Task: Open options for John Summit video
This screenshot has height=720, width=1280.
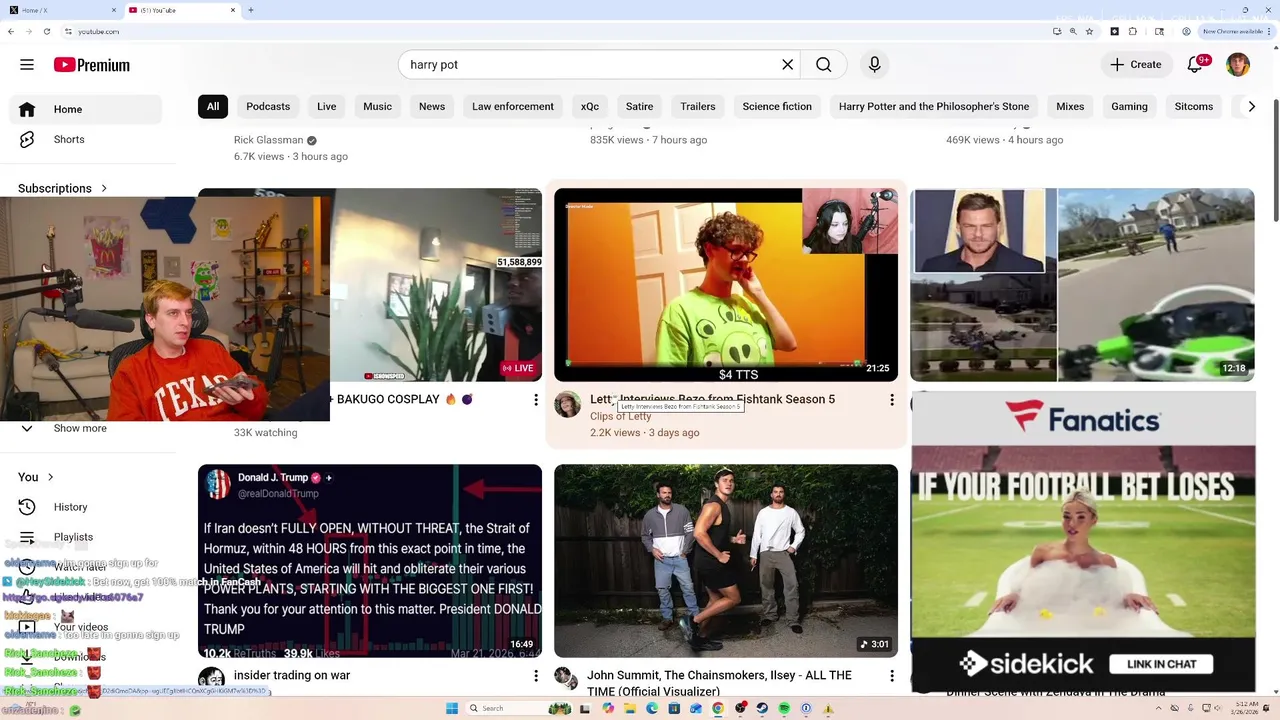Action: coord(892,676)
